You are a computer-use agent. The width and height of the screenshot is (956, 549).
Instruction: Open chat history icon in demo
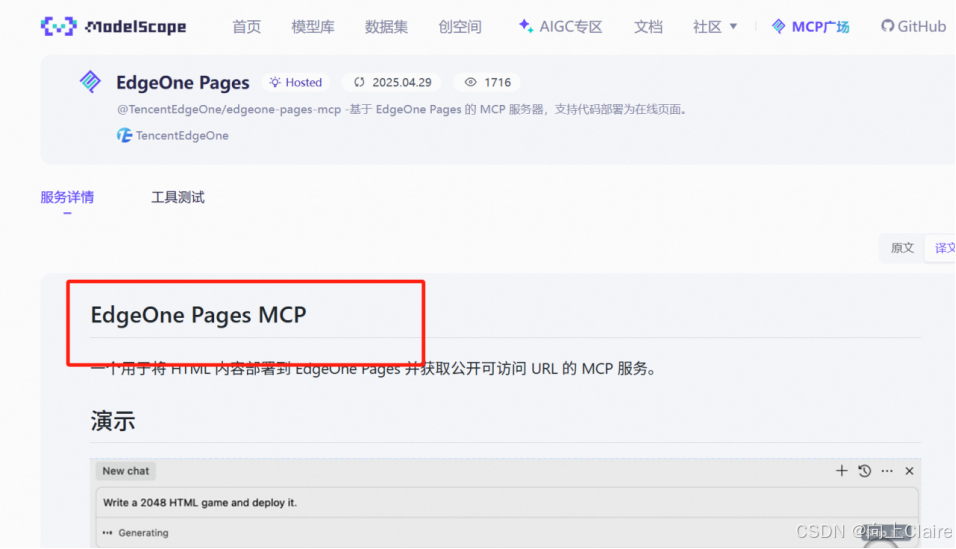pyautogui.click(x=865, y=470)
